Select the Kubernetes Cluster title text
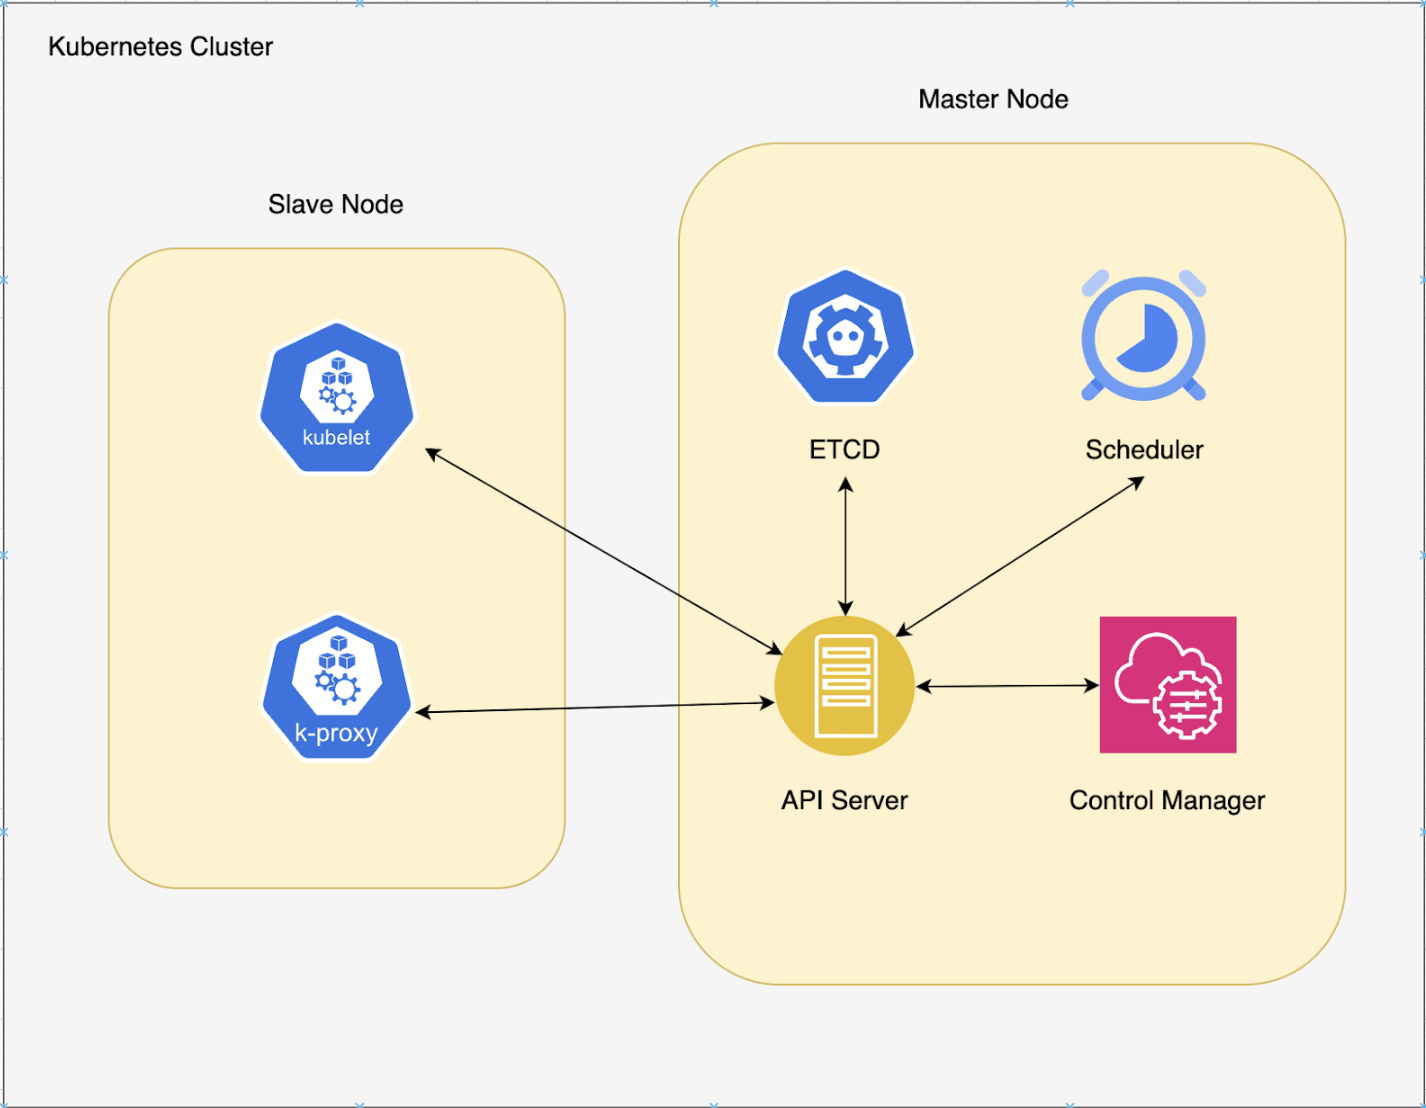Image resolution: width=1426 pixels, height=1108 pixels. [x=160, y=47]
